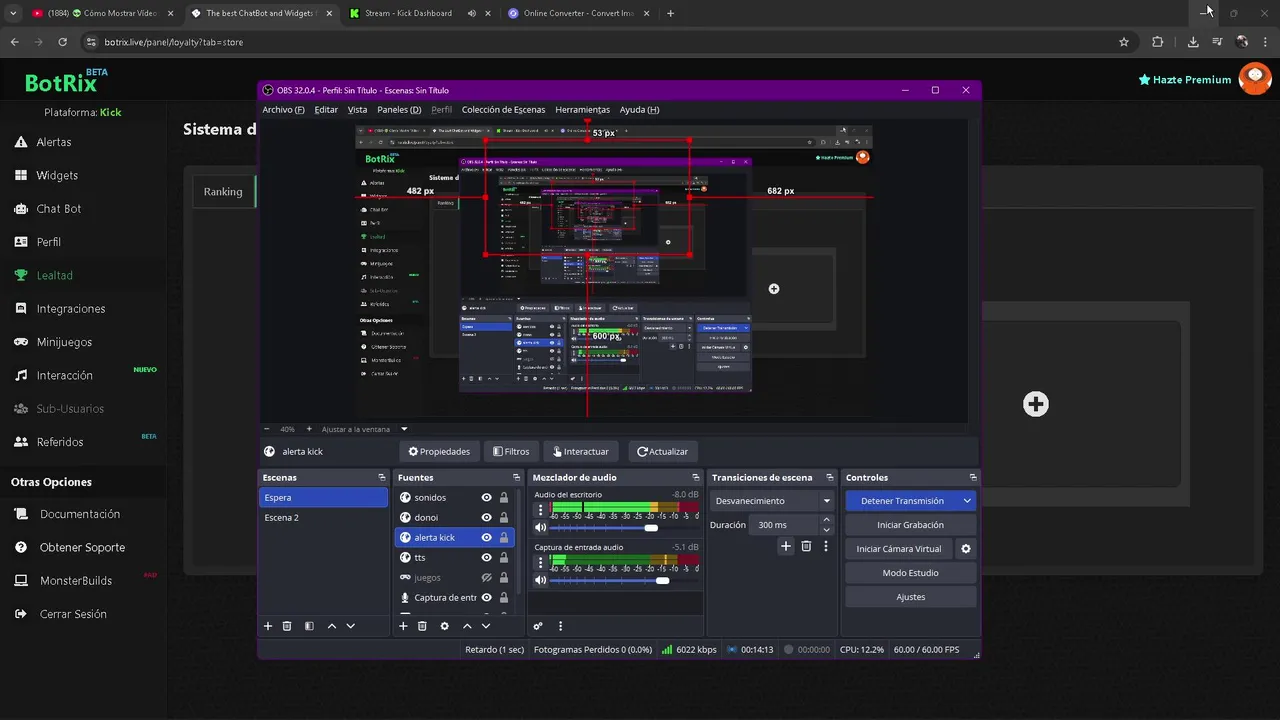This screenshot has height=720, width=1280.
Task: Toggle lock on alerta kick source
Action: click(504, 537)
